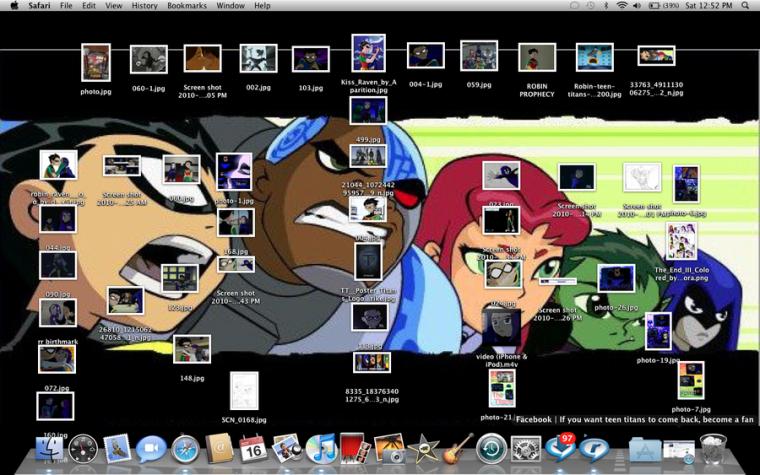Screen dimensions: 760x475
Task: Select the 103.jpg desktop file
Action: [311, 59]
